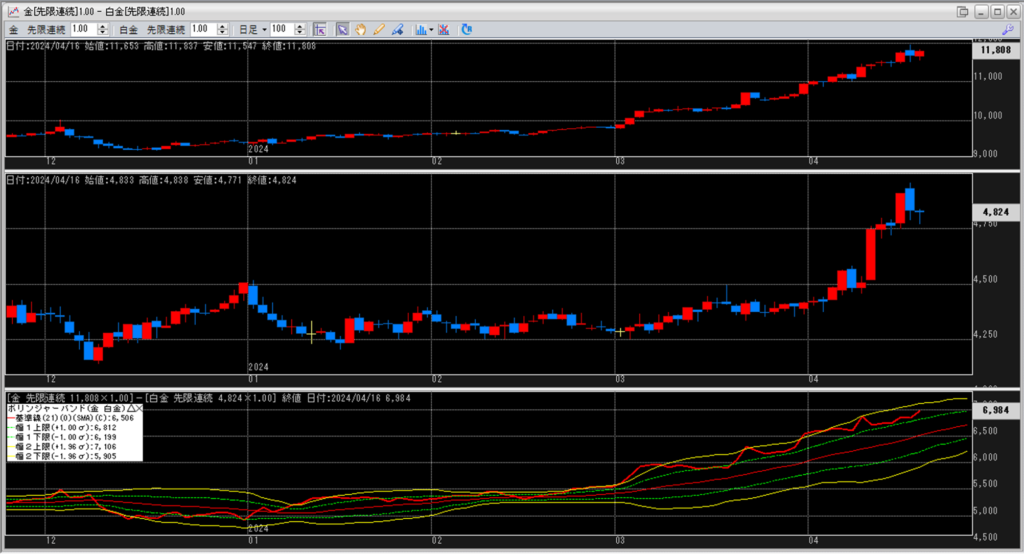Select the arrow pointer cursor tool
The height and width of the screenshot is (554, 1024).
342,30
